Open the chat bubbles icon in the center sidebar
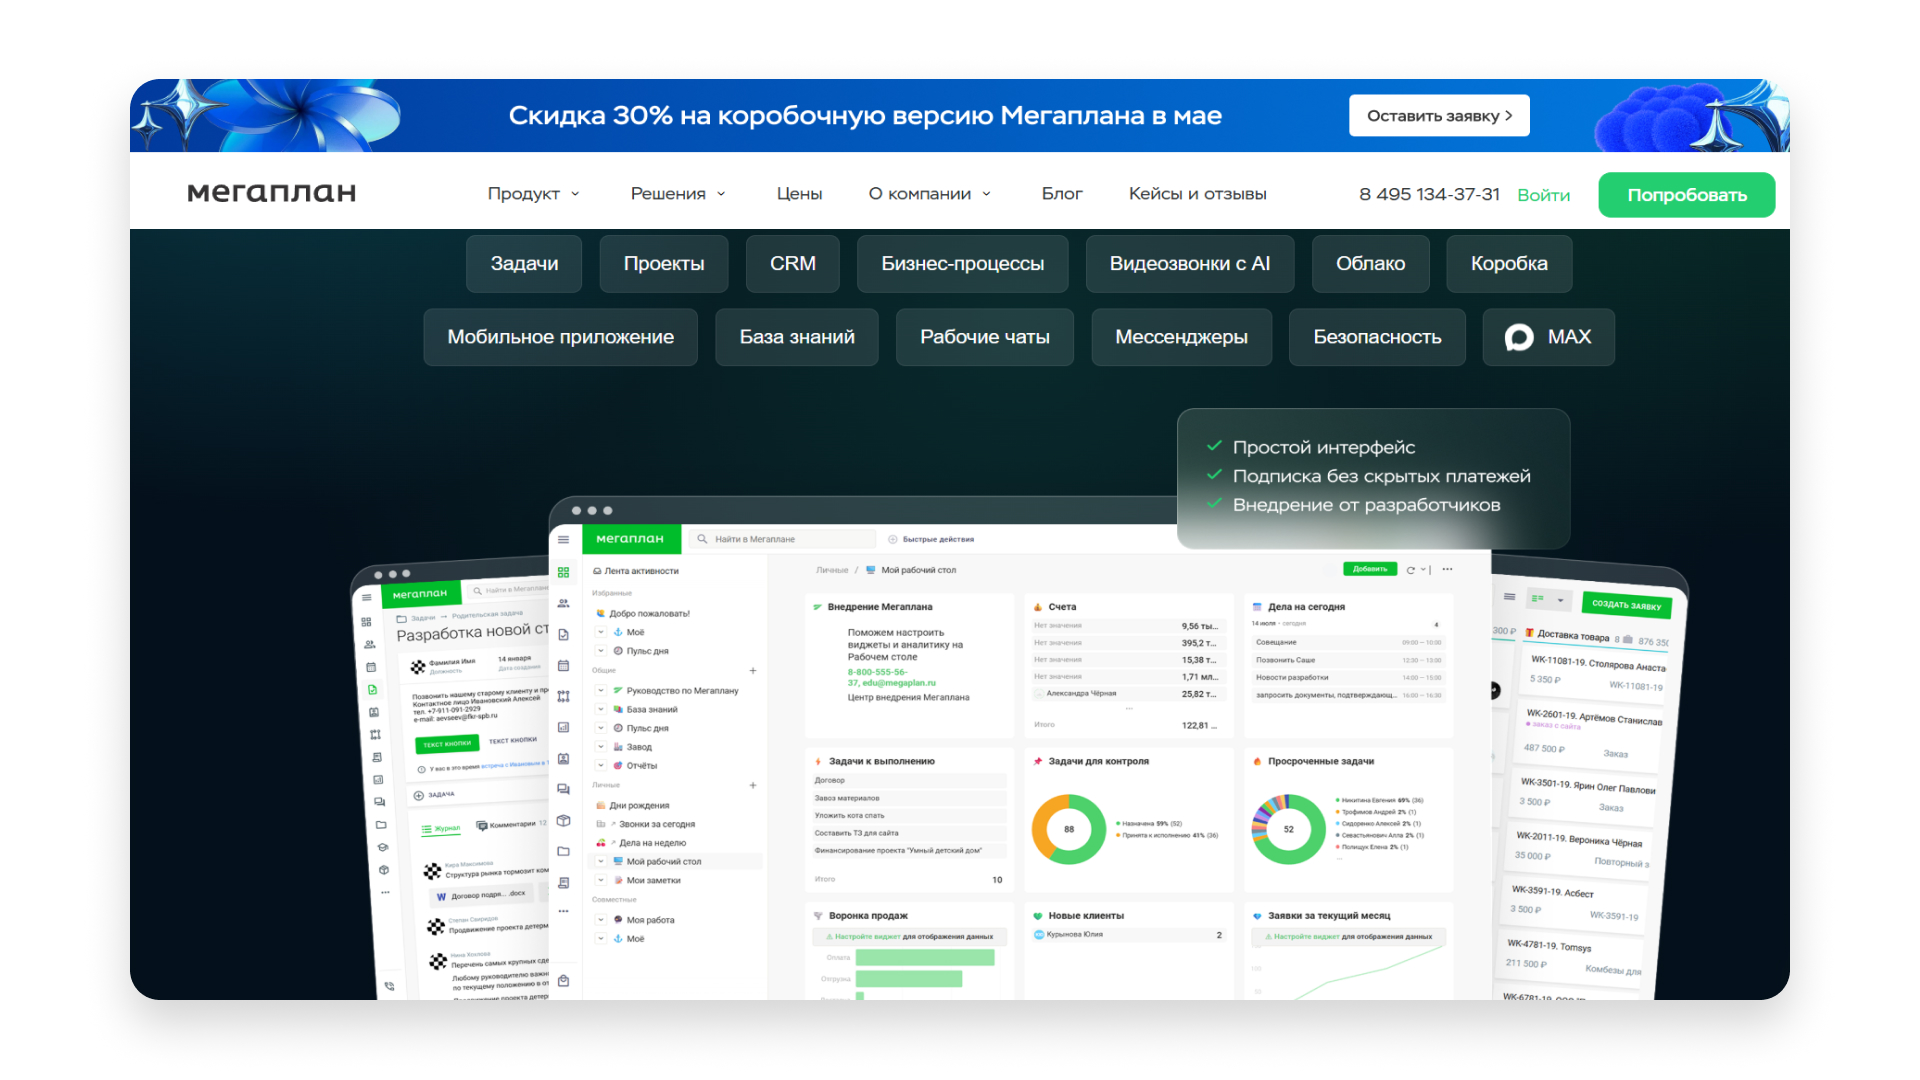1920x1080 pixels. coord(563,789)
